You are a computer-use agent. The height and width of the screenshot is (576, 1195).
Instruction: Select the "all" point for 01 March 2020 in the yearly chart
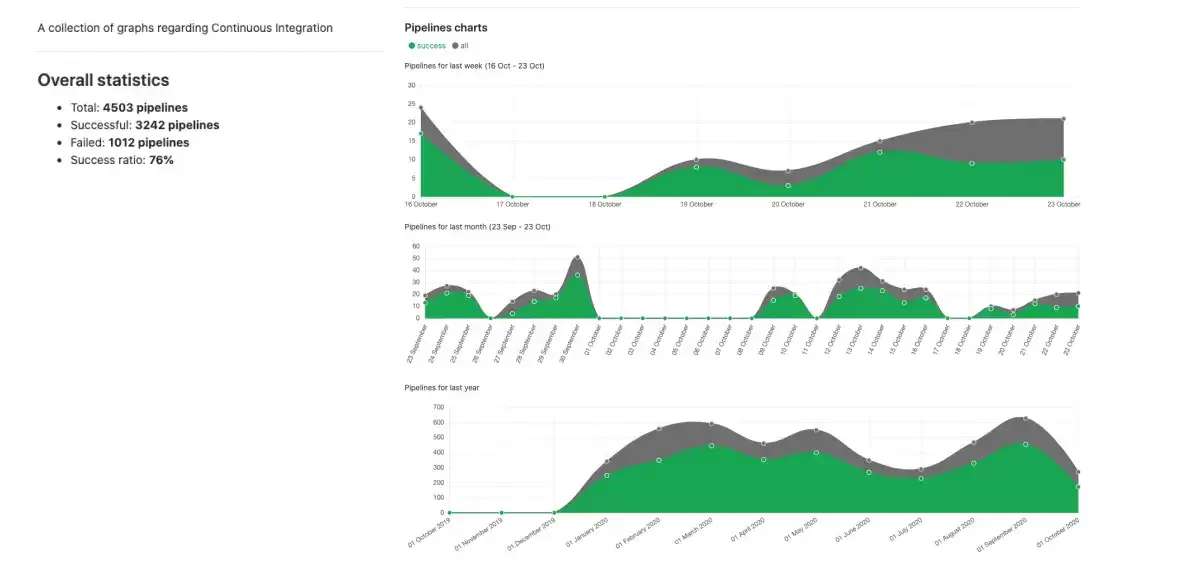(x=712, y=424)
